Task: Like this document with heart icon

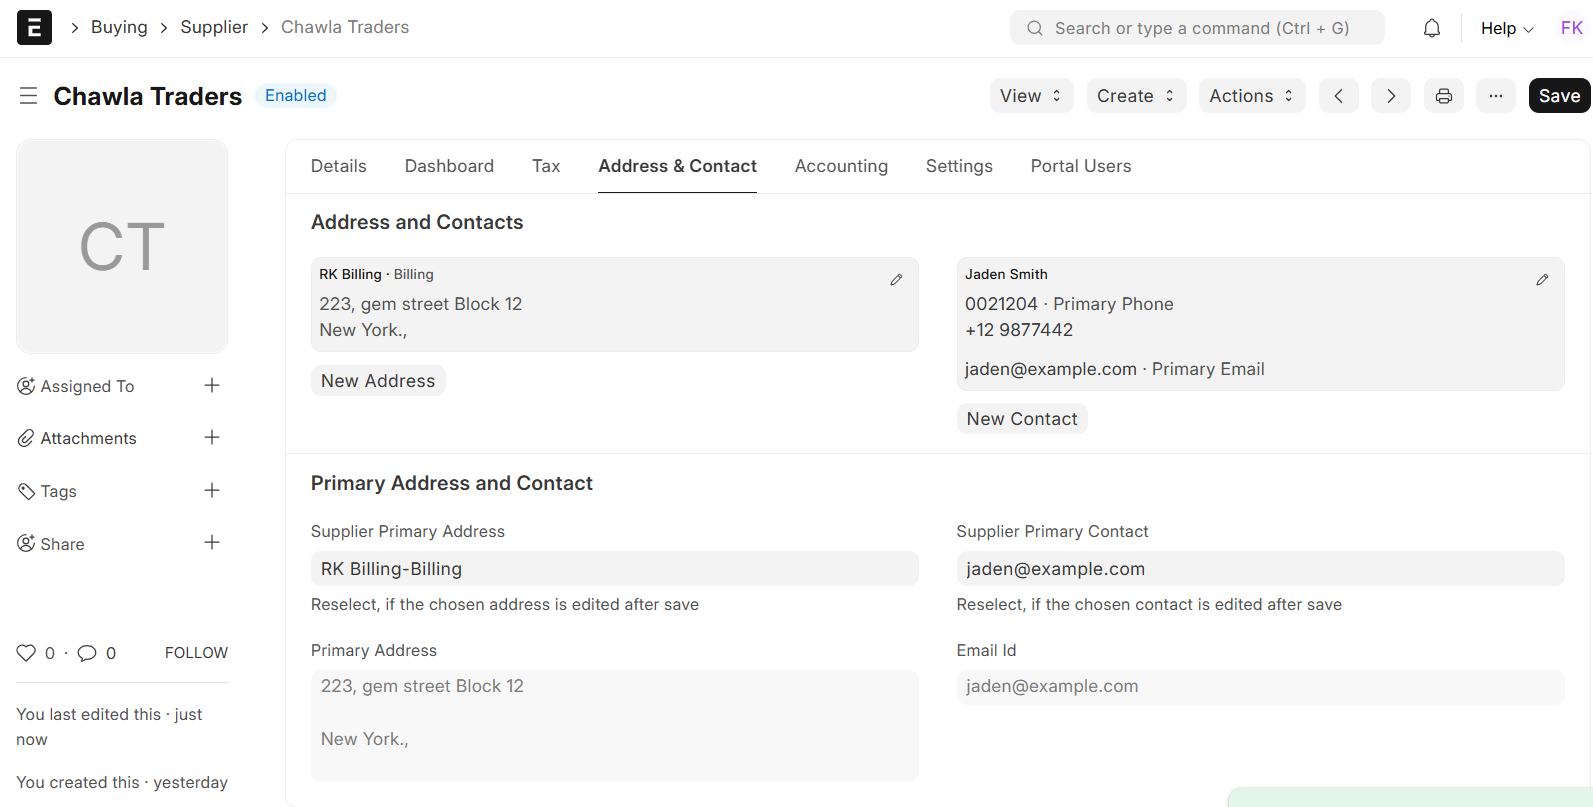Action: tap(26, 653)
